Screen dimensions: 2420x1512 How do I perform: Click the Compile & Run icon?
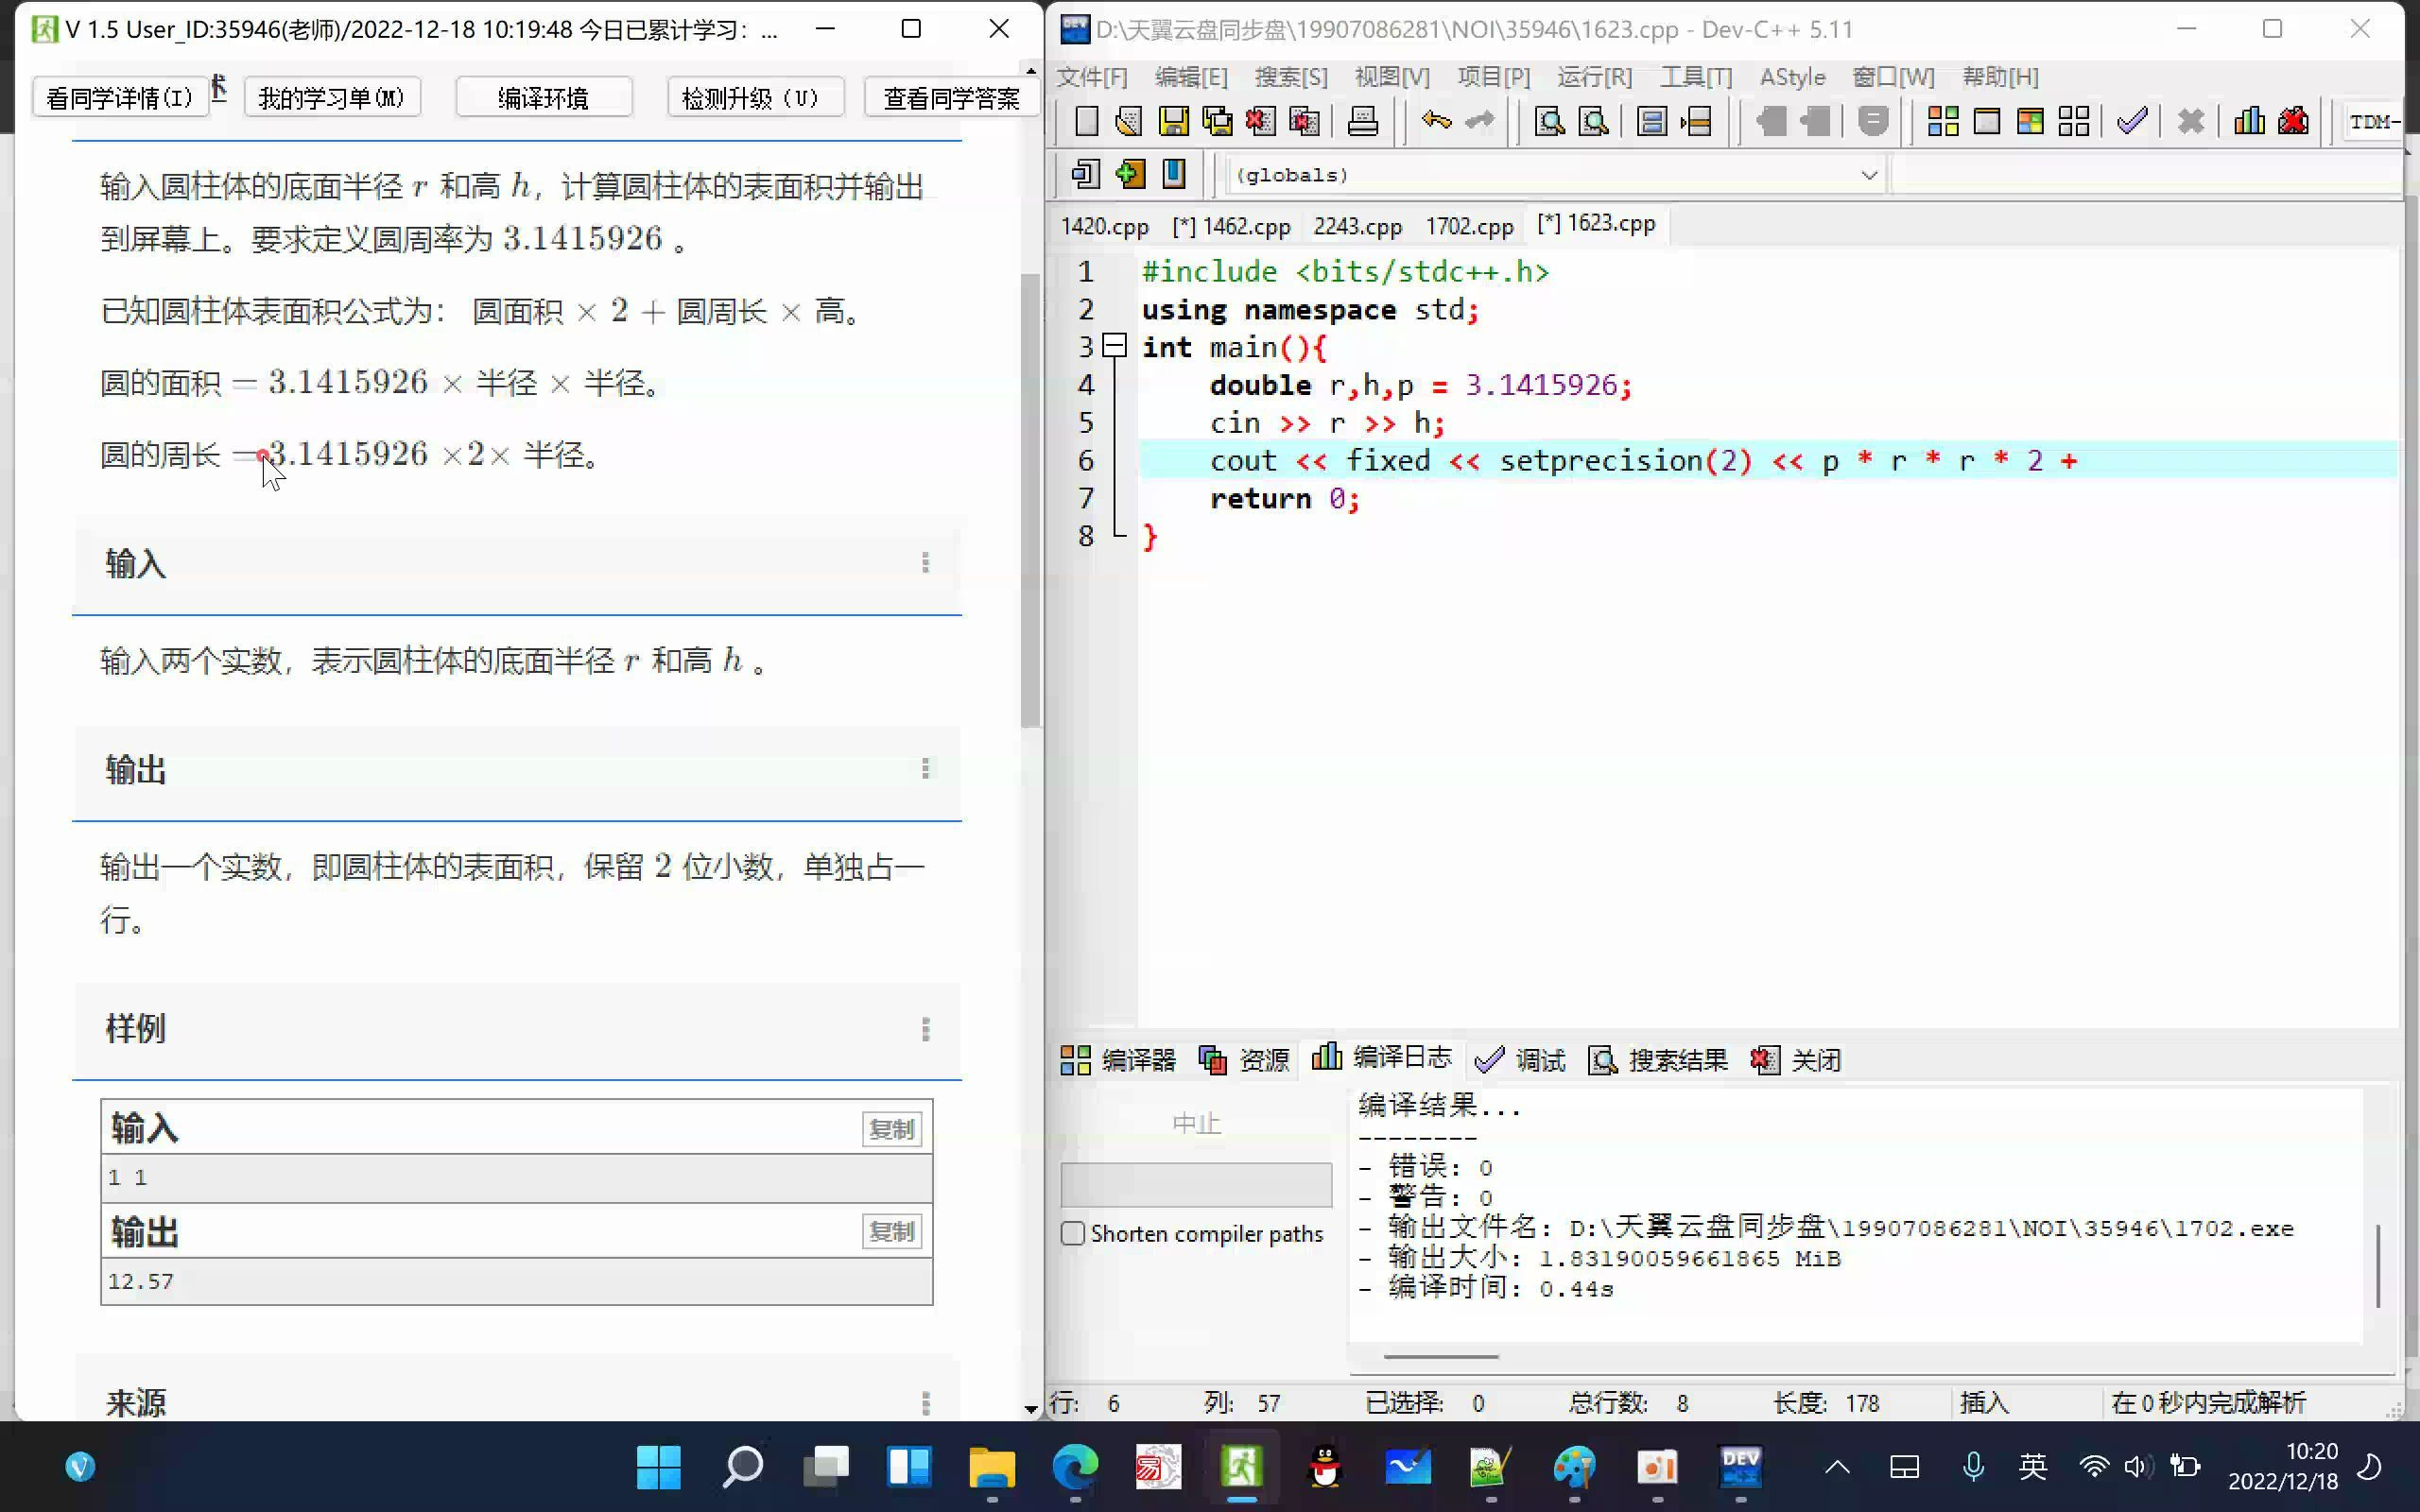(2030, 122)
